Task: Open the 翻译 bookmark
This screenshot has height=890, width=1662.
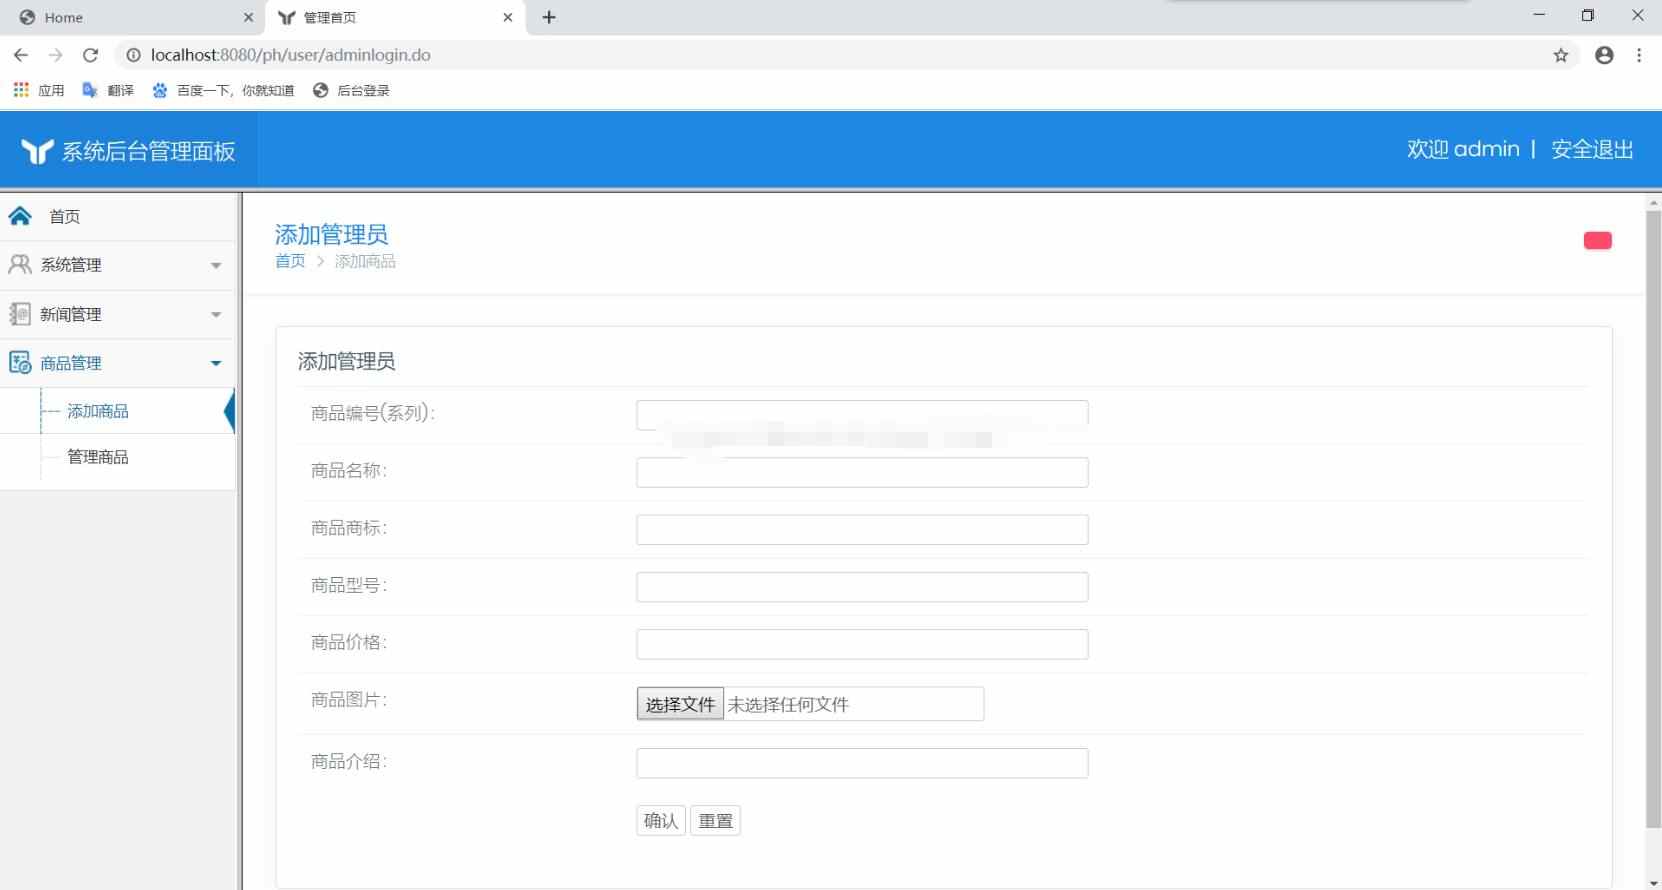Action: [x=108, y=90]
